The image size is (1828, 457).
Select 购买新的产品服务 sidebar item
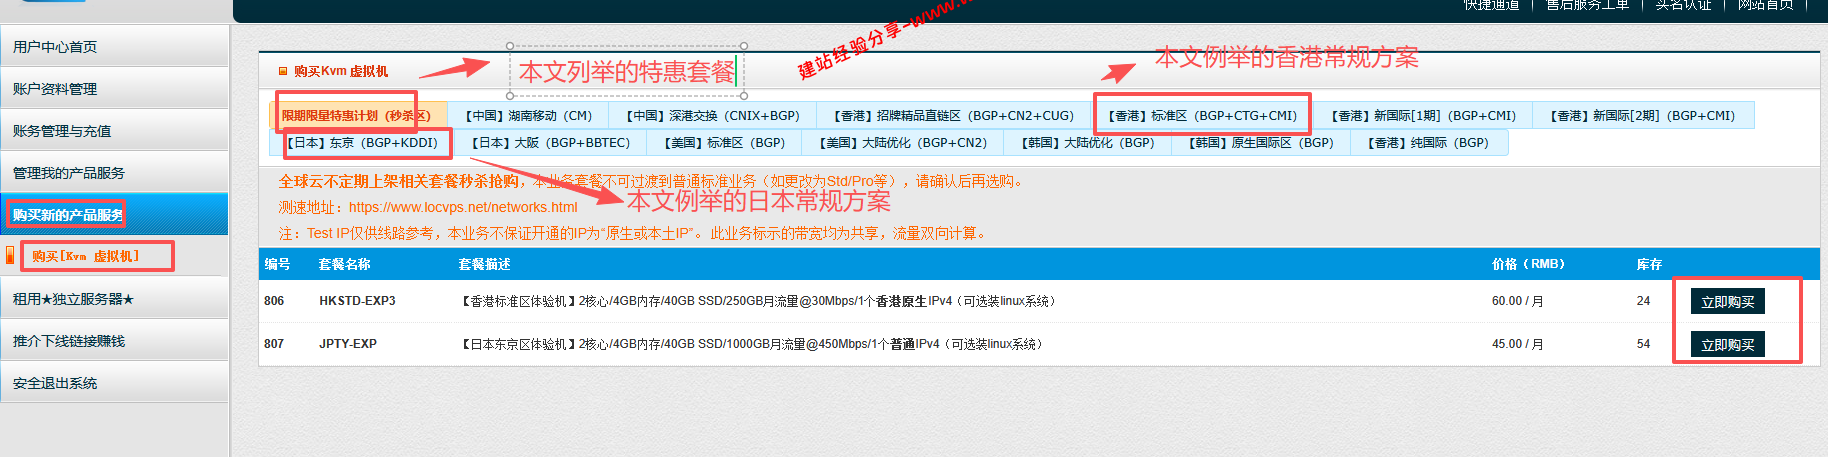click(x=114, y=215)
